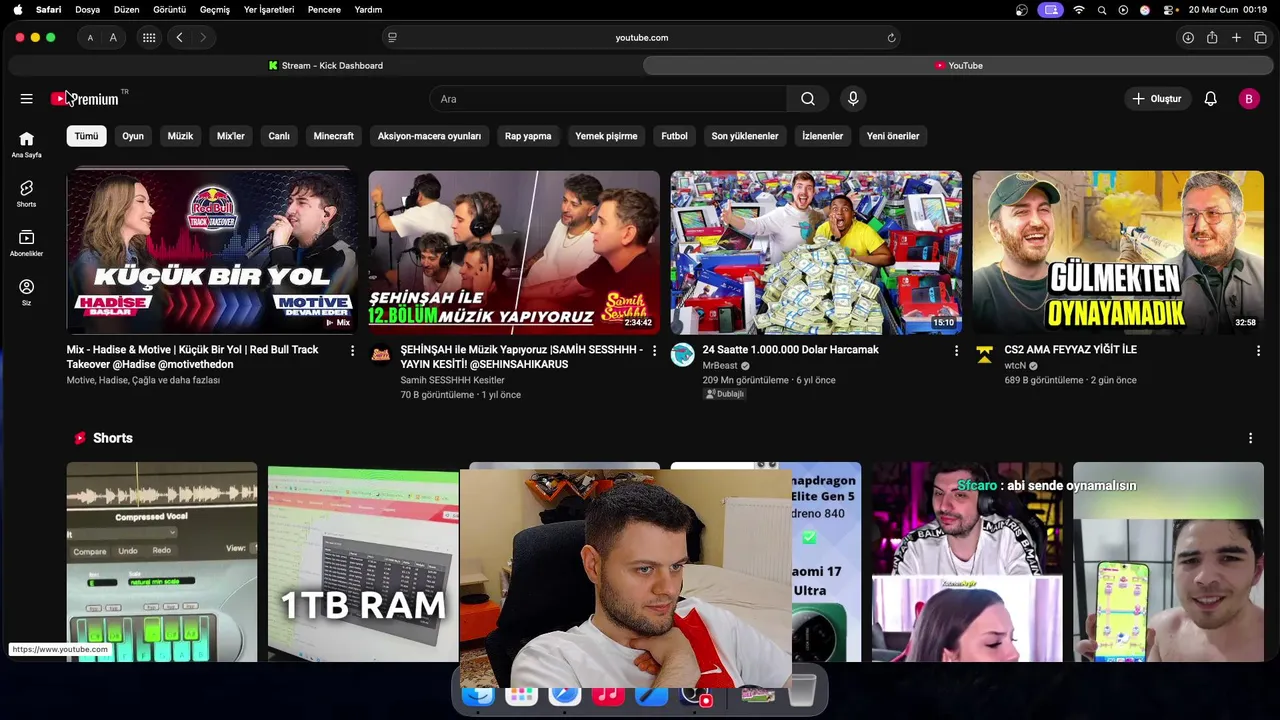Click the smaller text size A button
Image resolution: width=1280 pixels, height=720 pixels.
(x=90, y=38)
